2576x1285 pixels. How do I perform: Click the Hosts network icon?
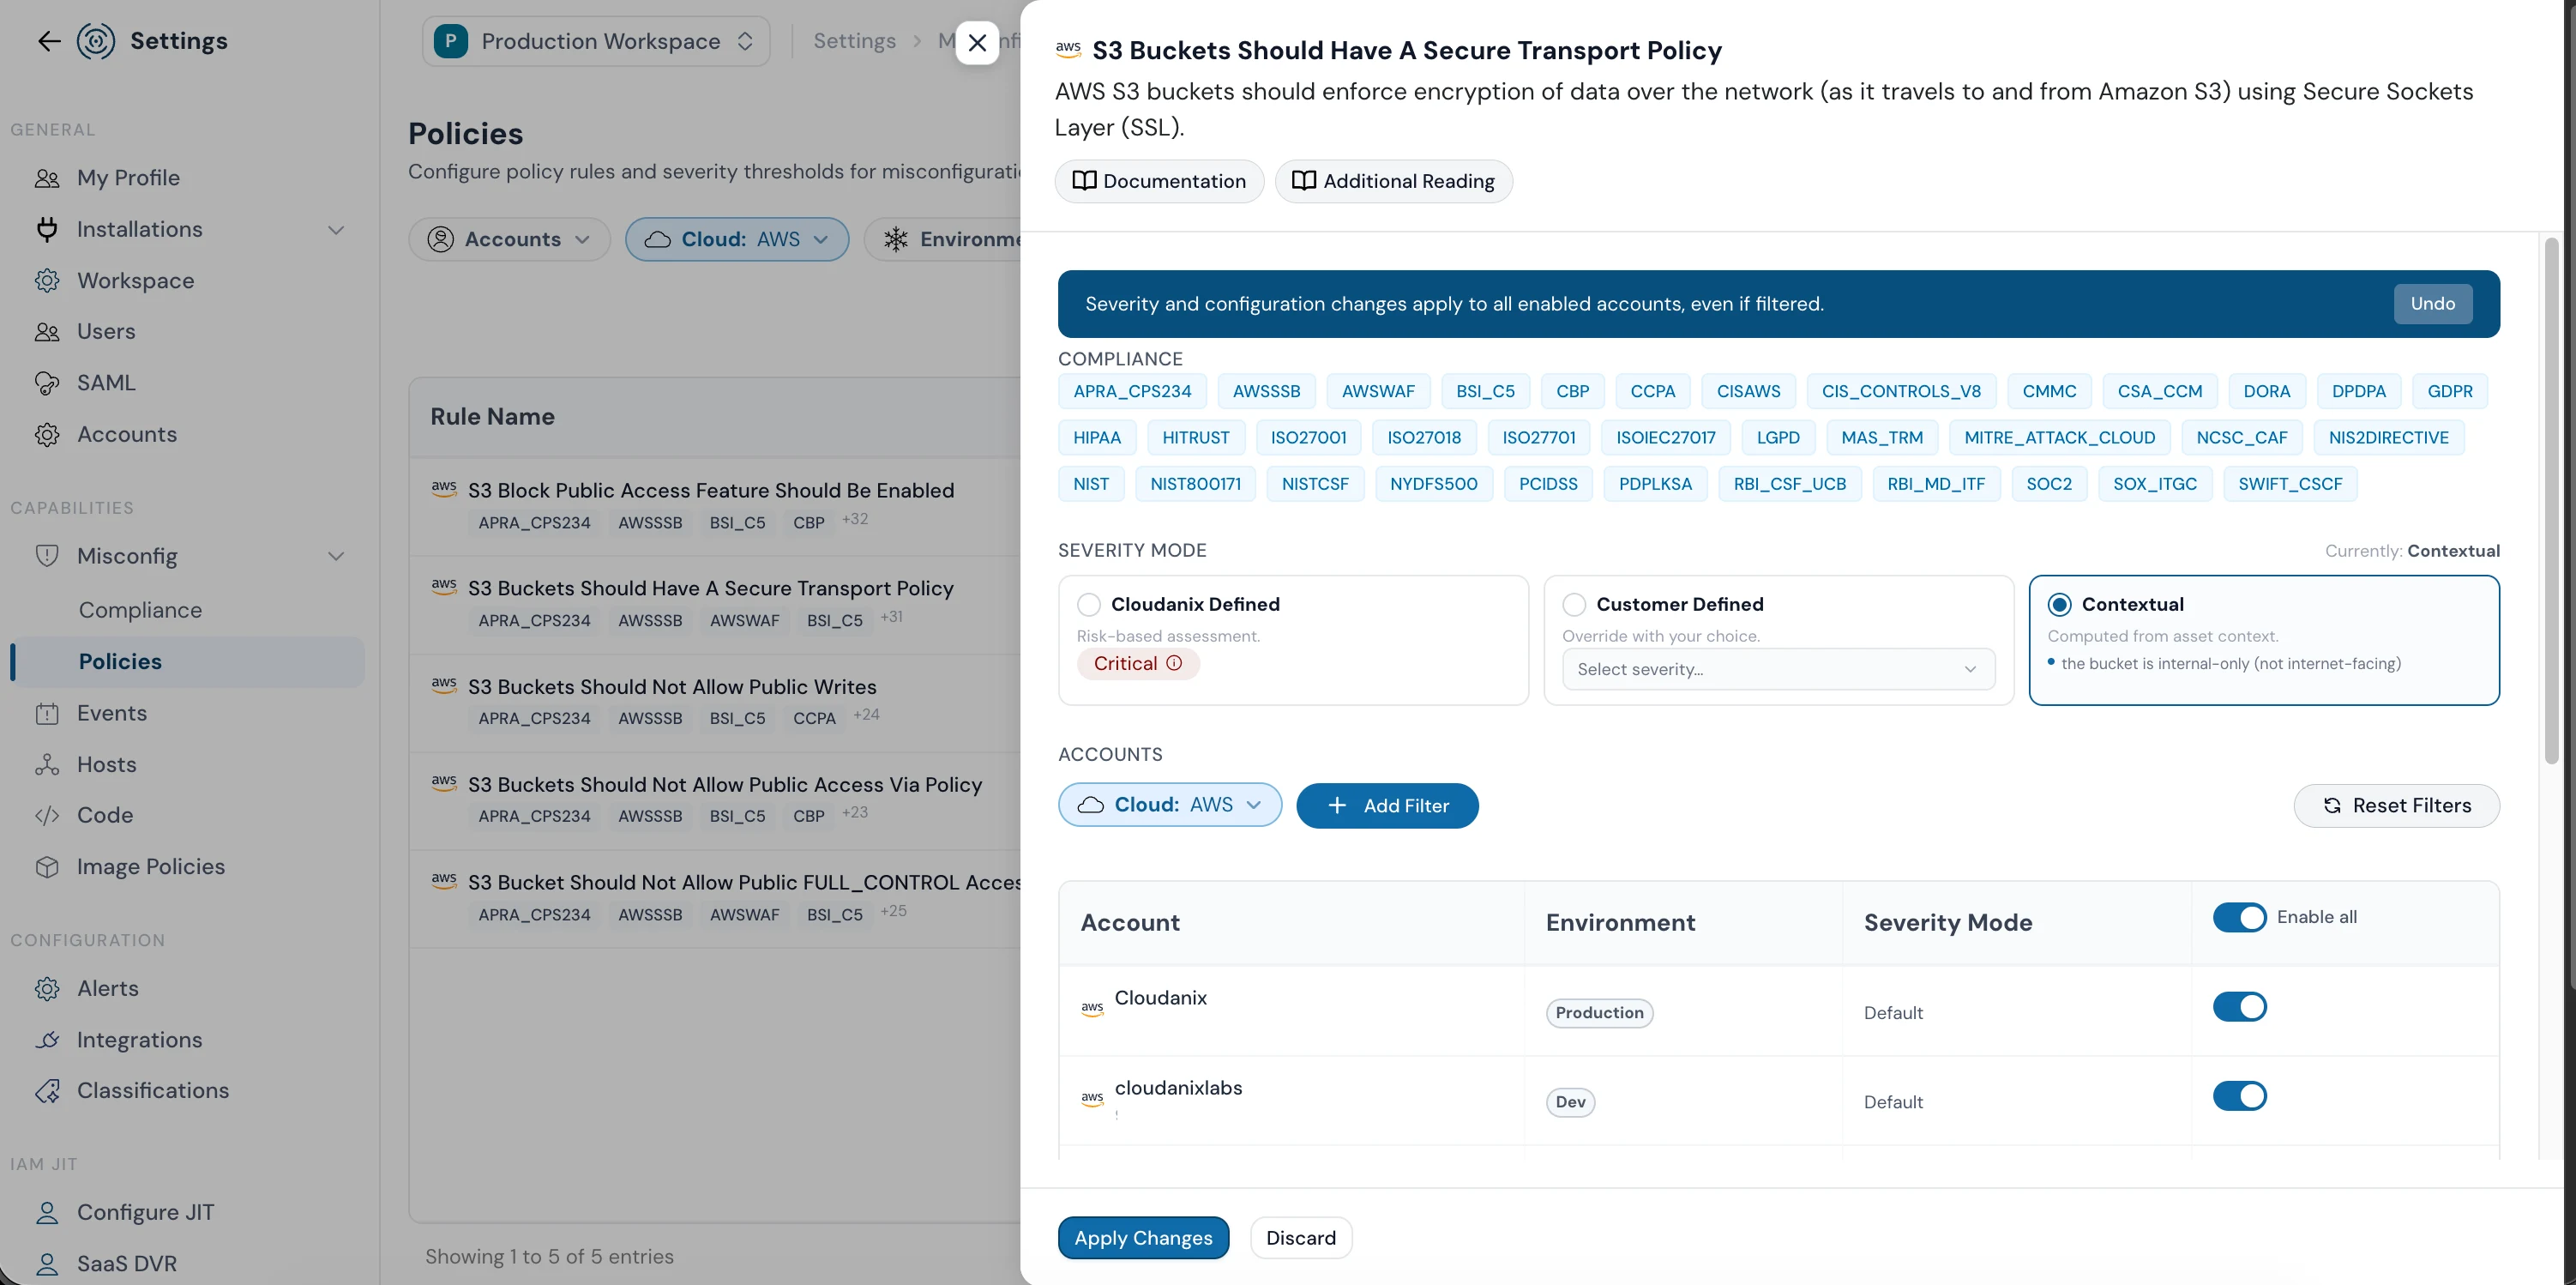pyautogui.click(x=47, y=765)
